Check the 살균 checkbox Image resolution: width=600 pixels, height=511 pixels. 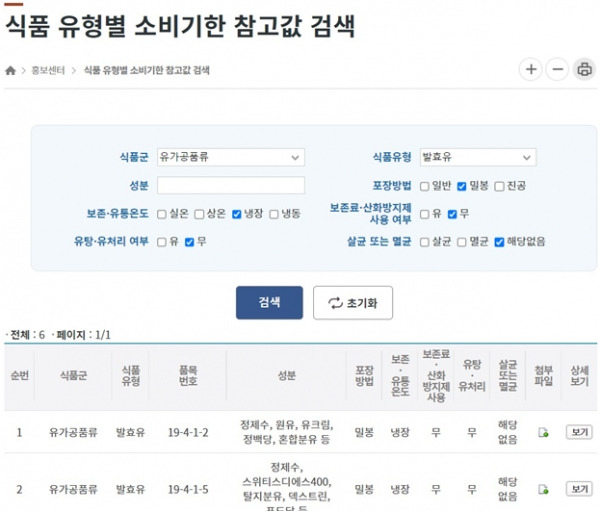pyautogui.click(x=424, y=242)
